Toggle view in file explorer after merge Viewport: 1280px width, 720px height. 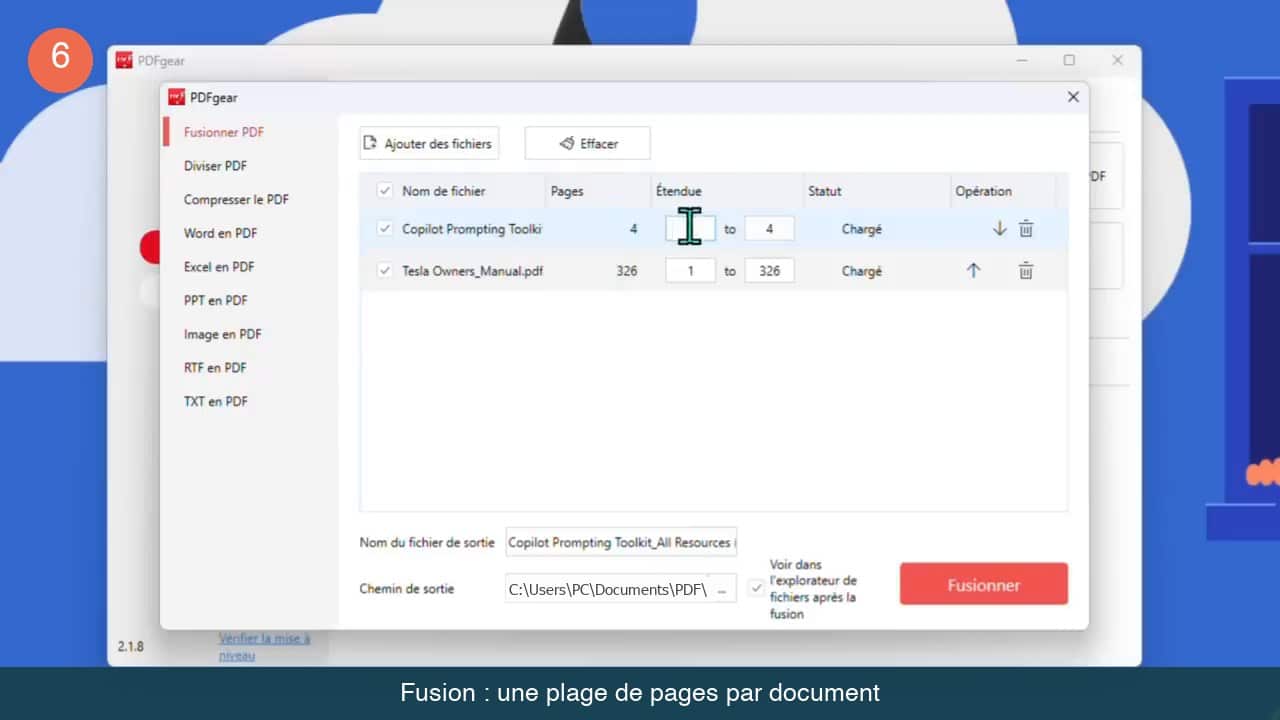click(757, 588)
